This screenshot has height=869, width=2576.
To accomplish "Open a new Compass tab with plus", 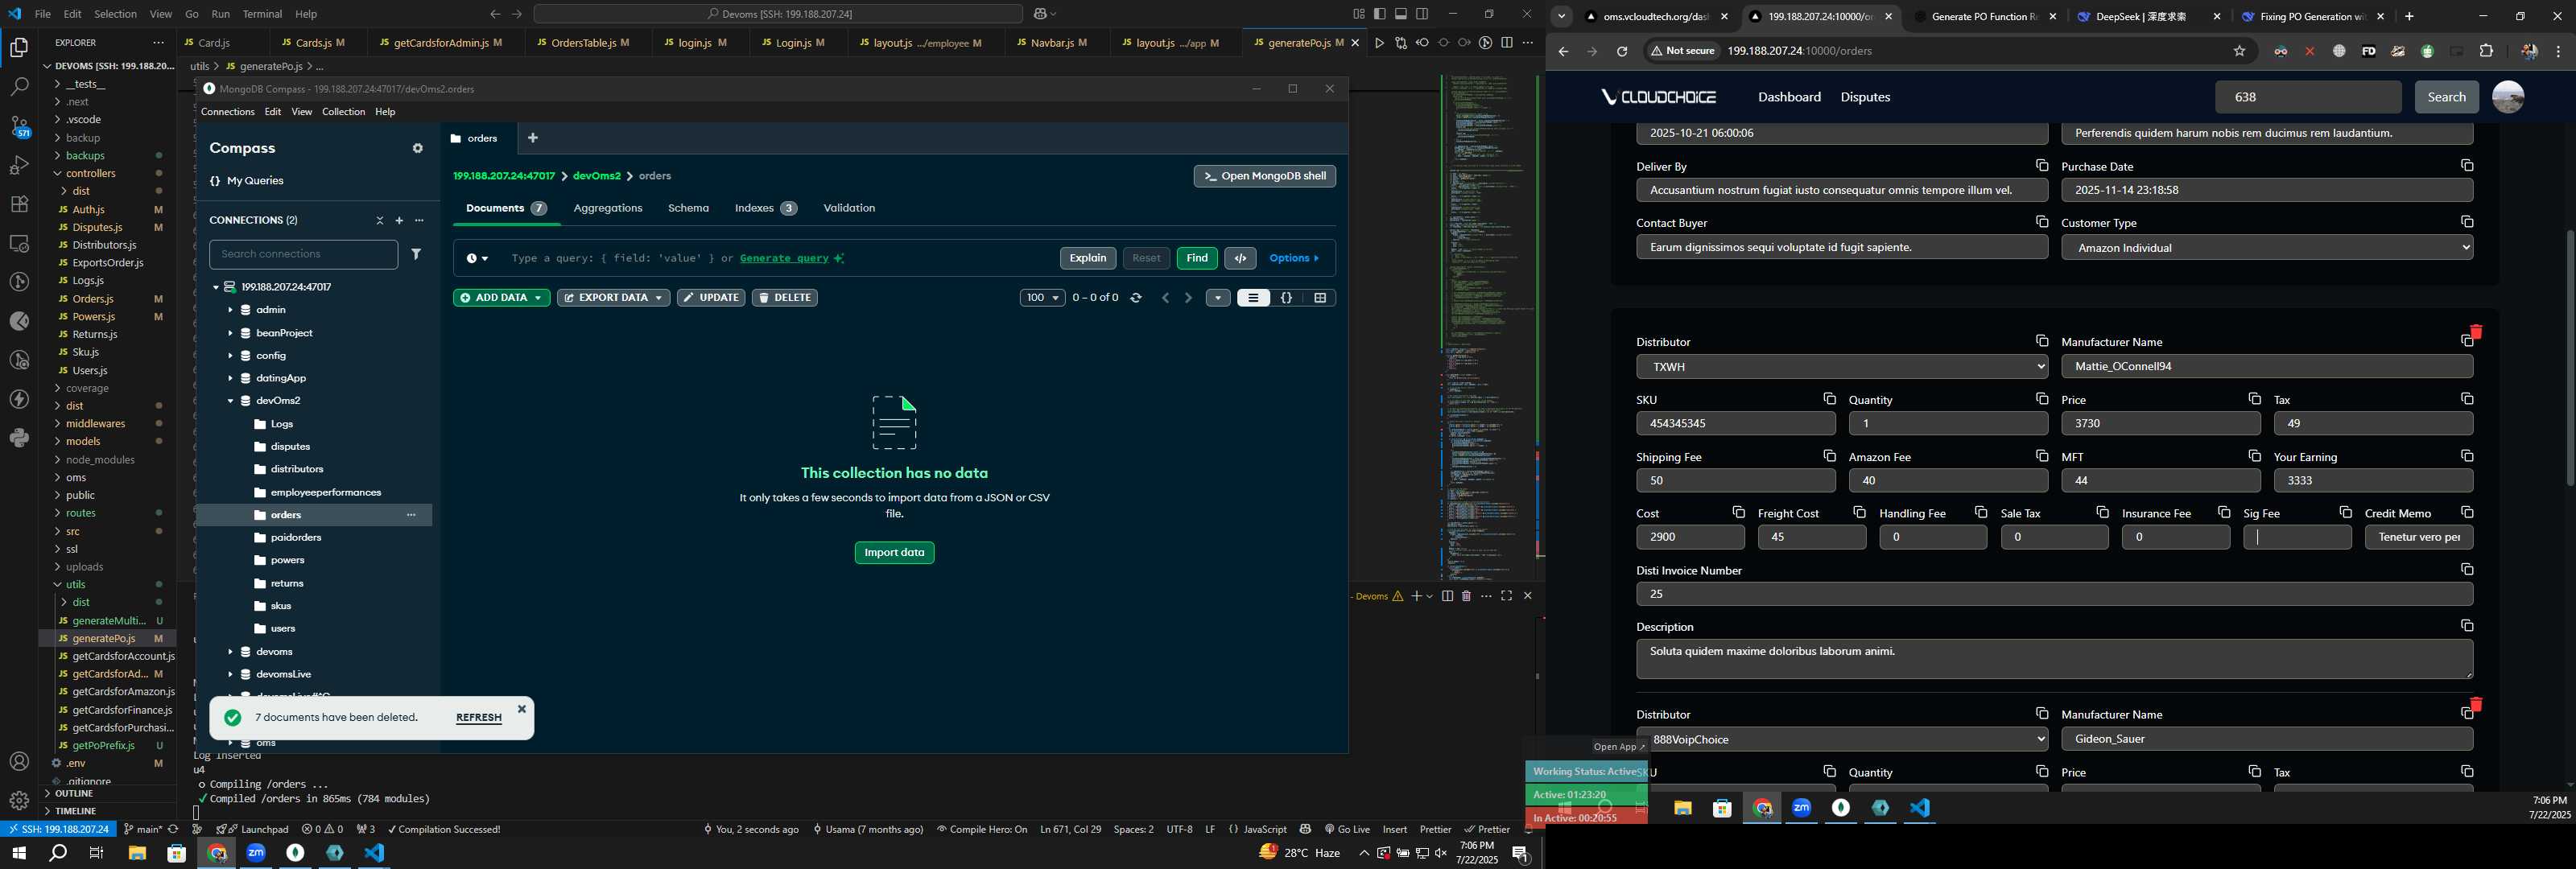I will coord(533,138).
